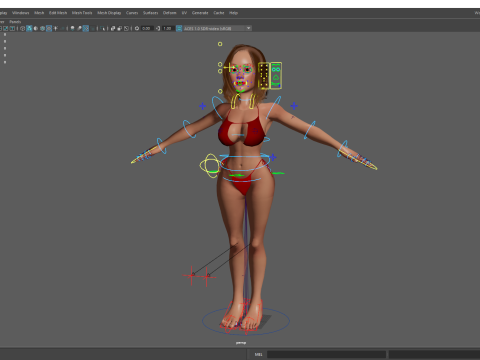This screenshot has width=480, height=360.
Task: Click the Exposure value field 0.00
Action: pos(147,28)
